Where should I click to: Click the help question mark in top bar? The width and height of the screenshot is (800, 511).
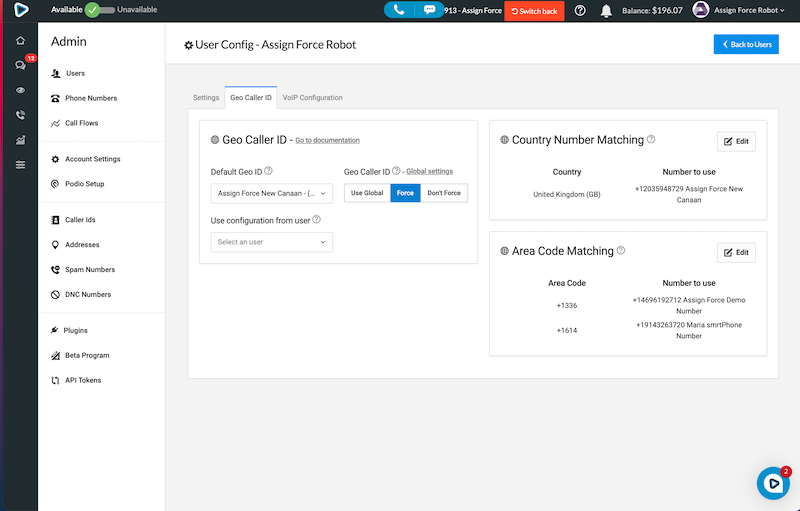pyautogui.click(x=580, y=11)
